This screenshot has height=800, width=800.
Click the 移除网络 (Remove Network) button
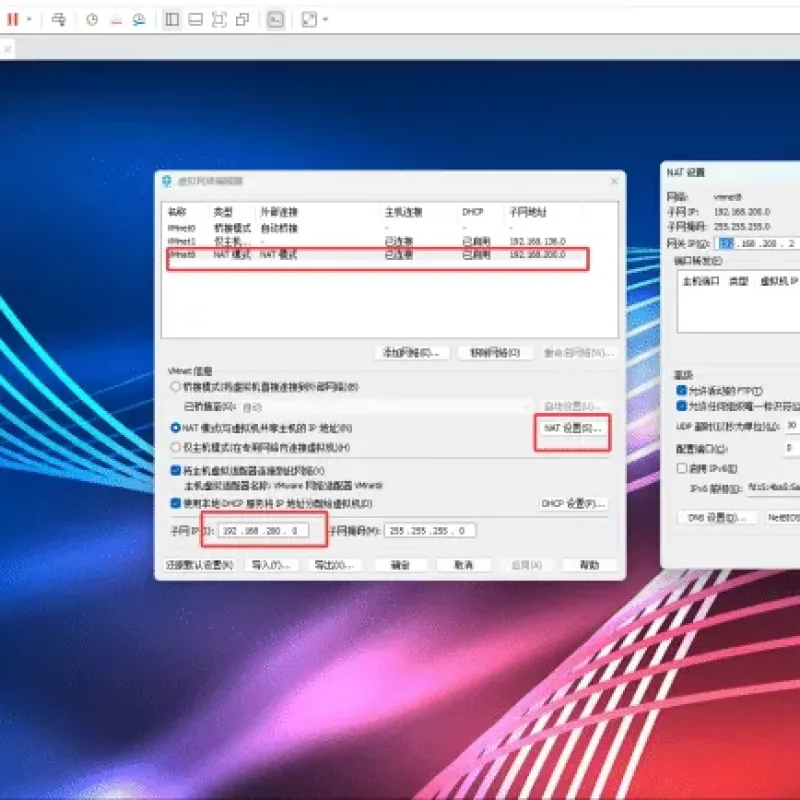click(495, 353)
